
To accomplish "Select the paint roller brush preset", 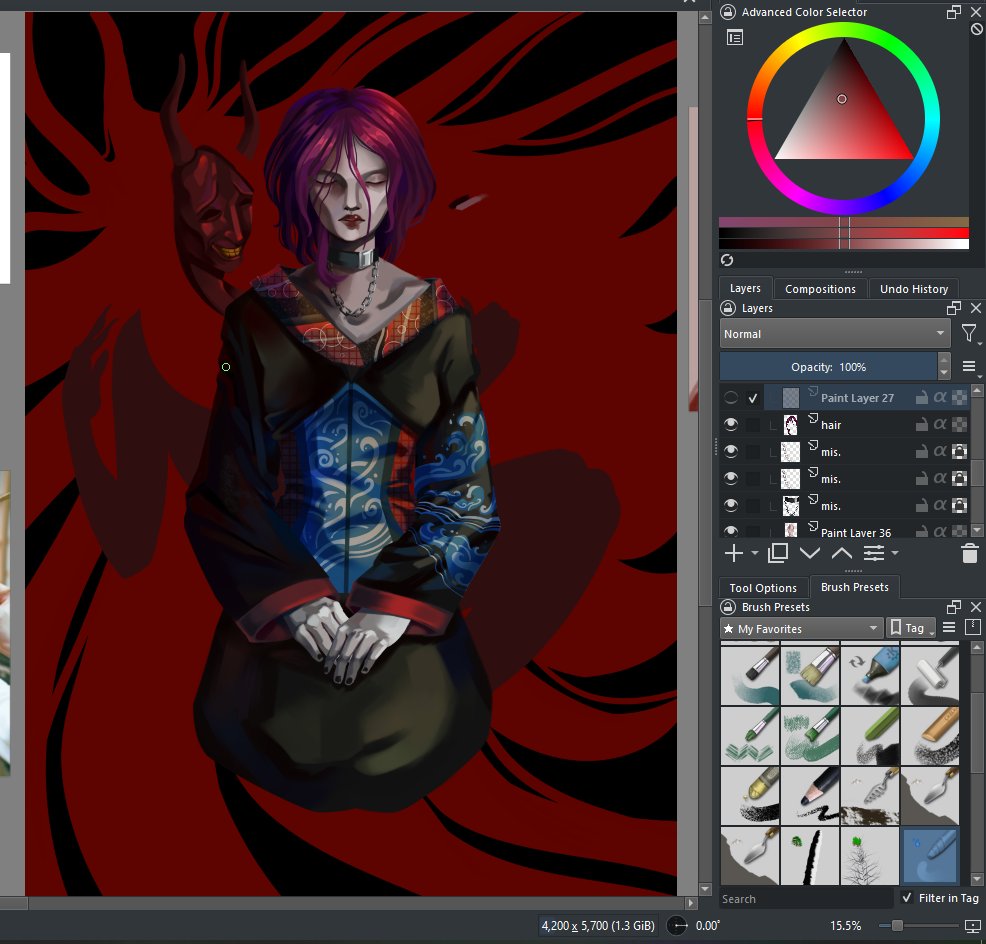I will coord(929,675).
